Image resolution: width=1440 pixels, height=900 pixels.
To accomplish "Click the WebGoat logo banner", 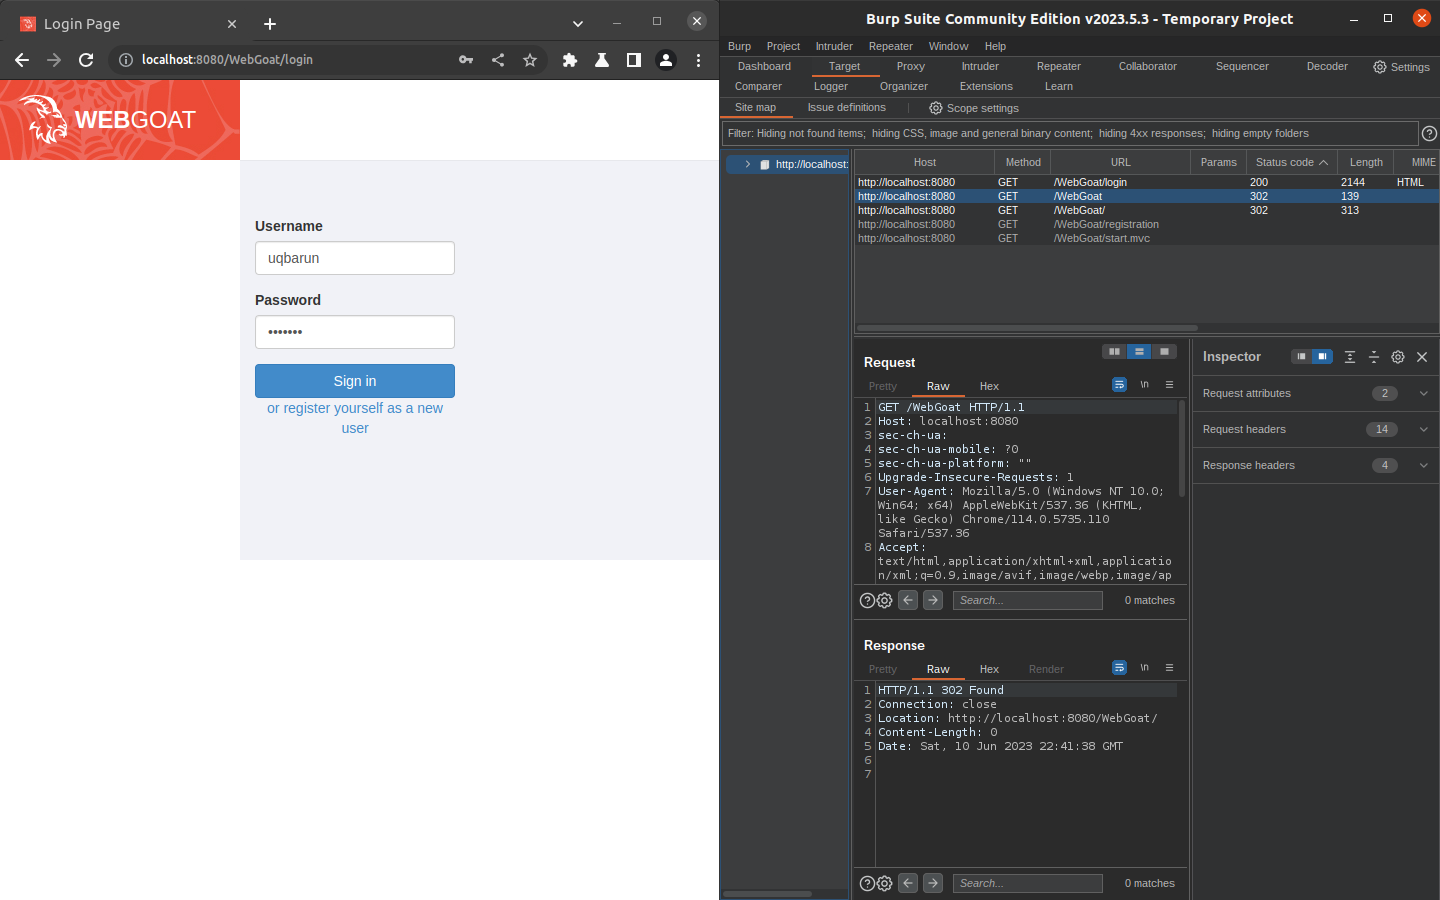I will tap(120, 120).
